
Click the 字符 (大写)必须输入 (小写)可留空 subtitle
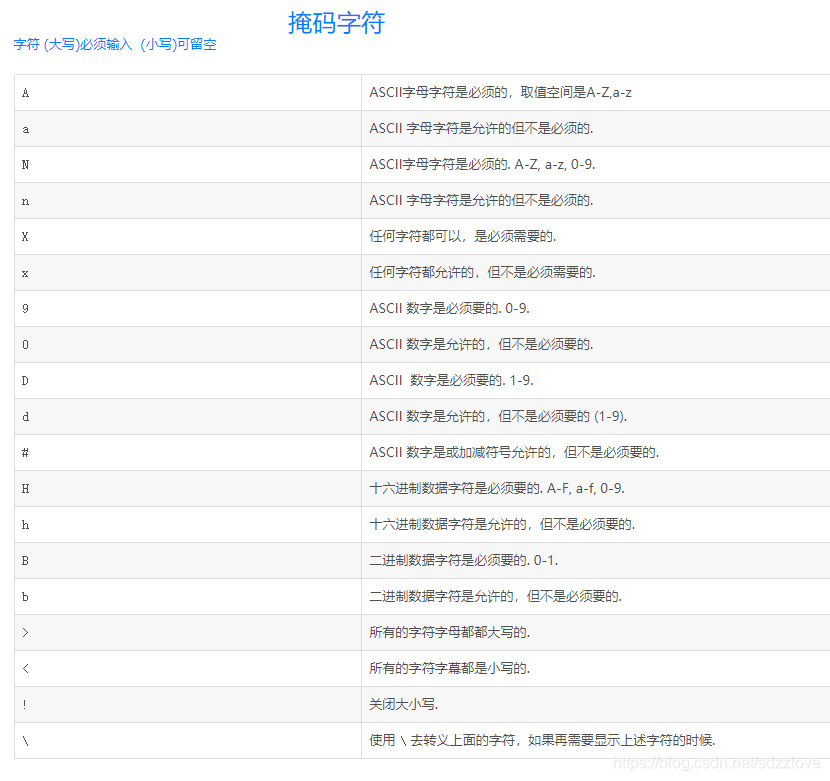coord(115,44)
